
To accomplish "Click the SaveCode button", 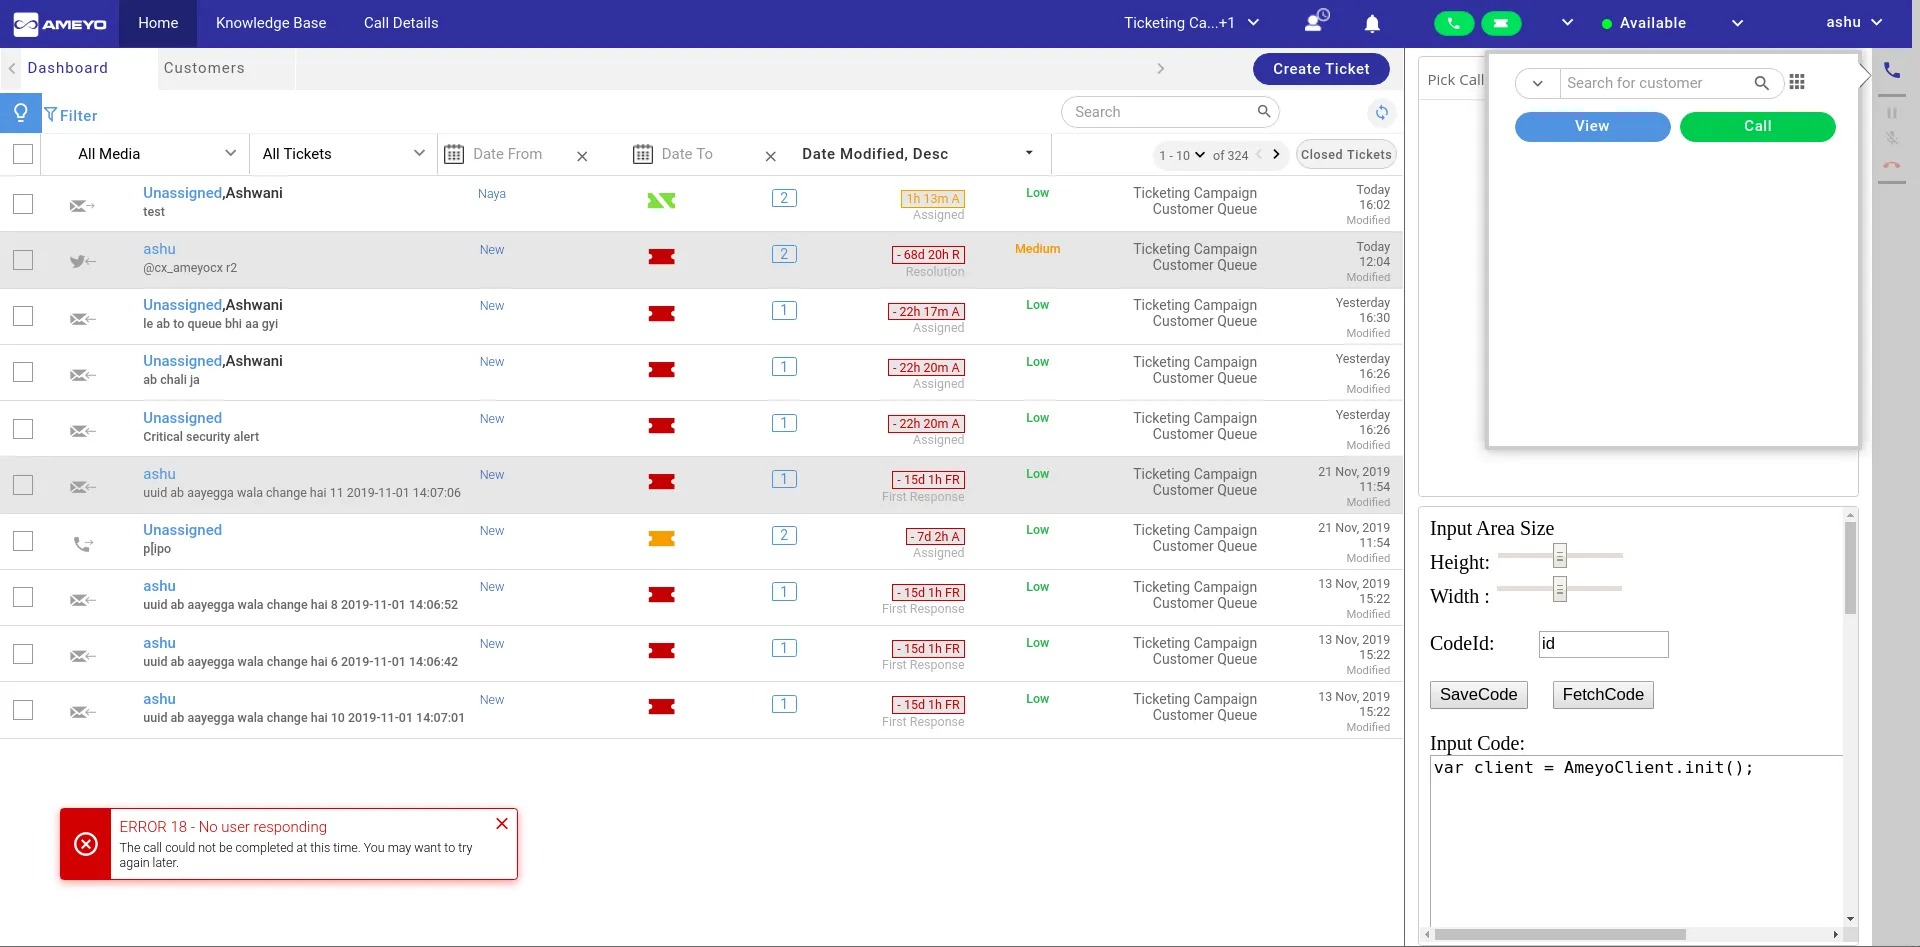I will (1478, 695).
